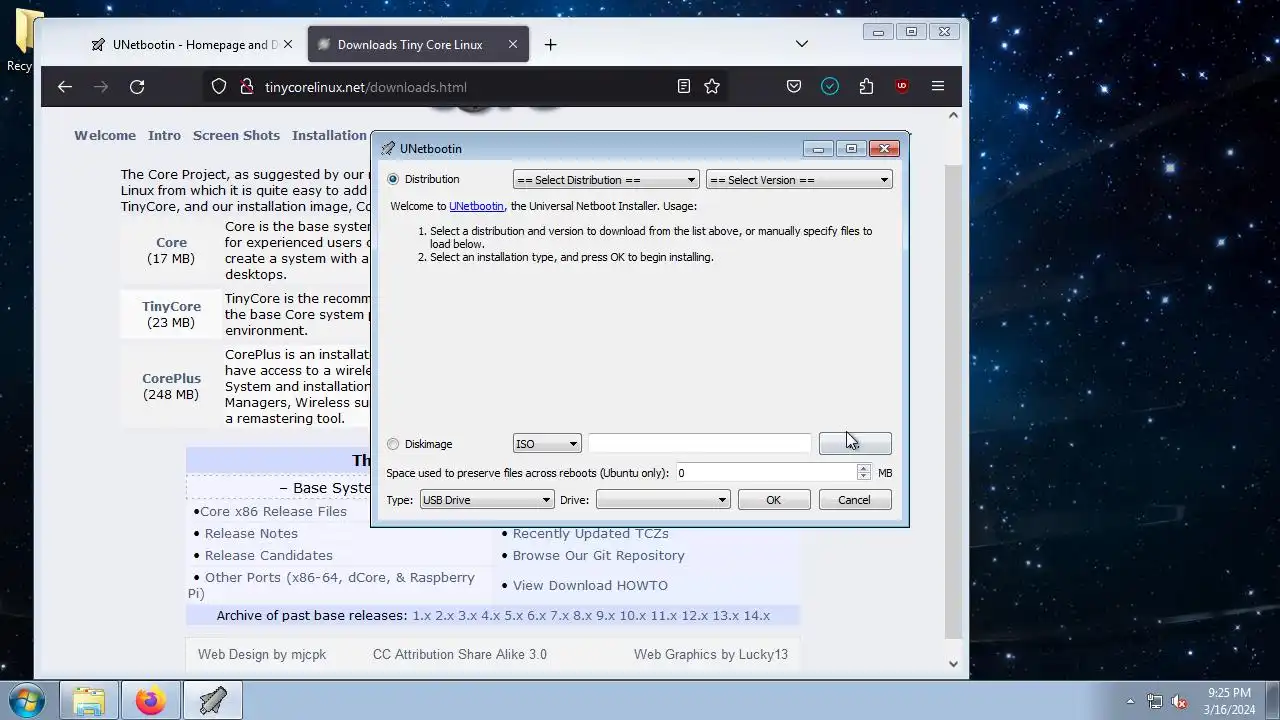Click the persistence space MB field
The height and width of the screenshot is (720, 1280).
[766, 473]
